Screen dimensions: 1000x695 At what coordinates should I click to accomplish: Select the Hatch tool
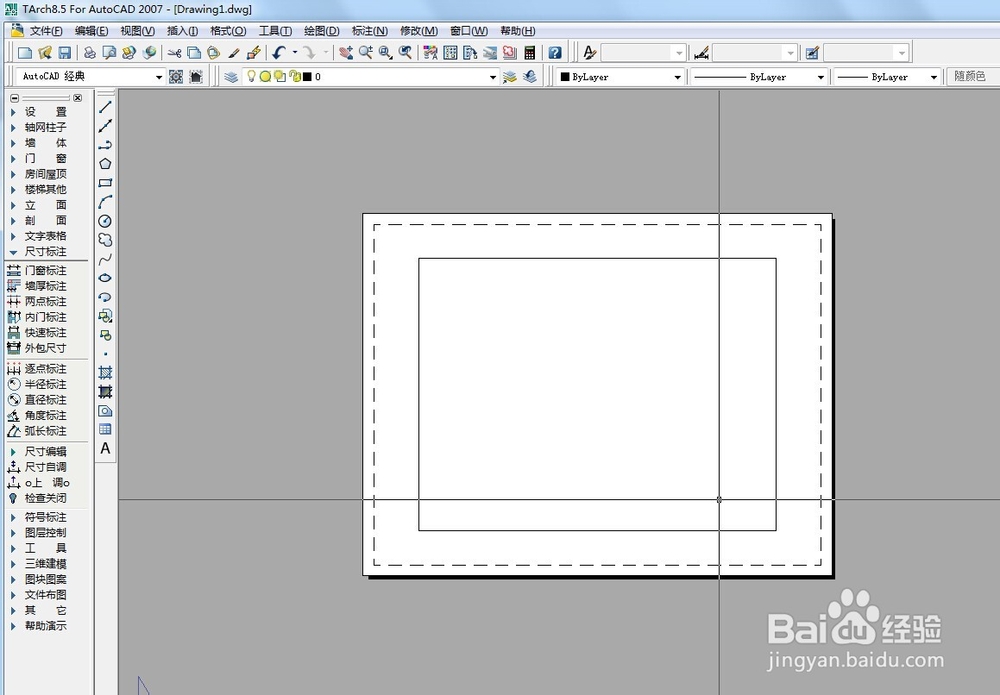105,372
